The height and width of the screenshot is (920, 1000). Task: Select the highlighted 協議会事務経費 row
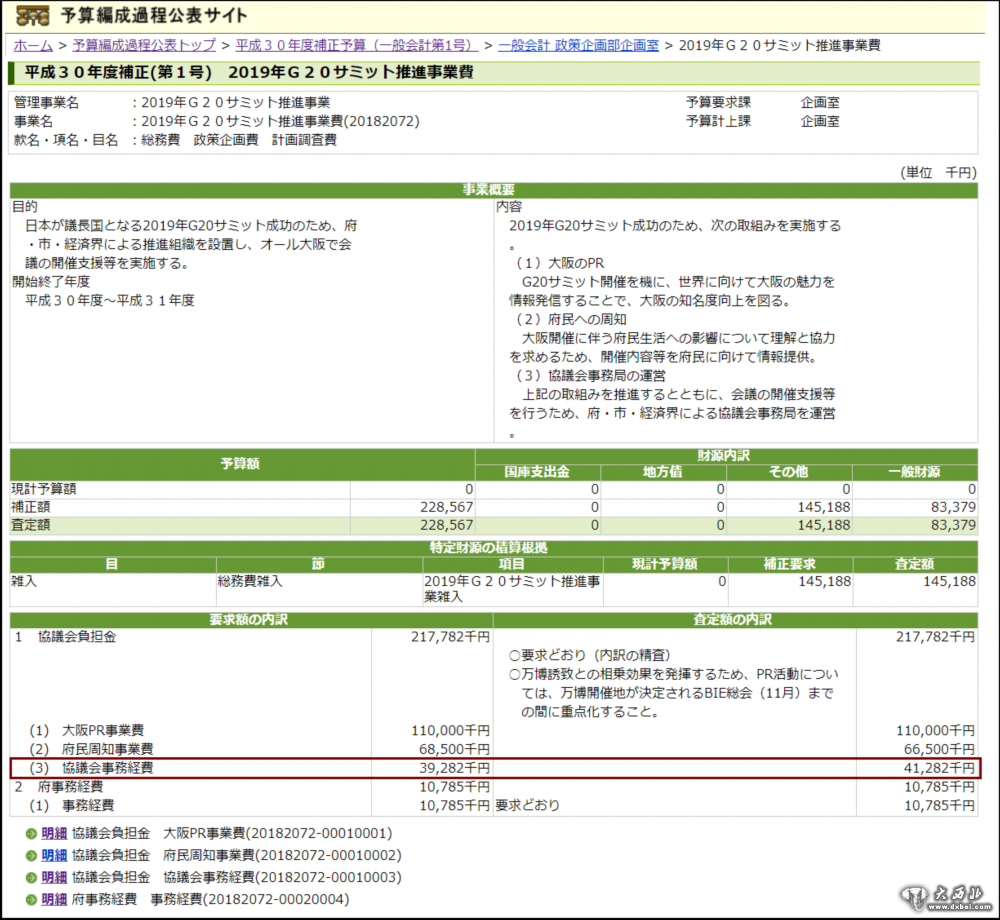tap(495, 768)
